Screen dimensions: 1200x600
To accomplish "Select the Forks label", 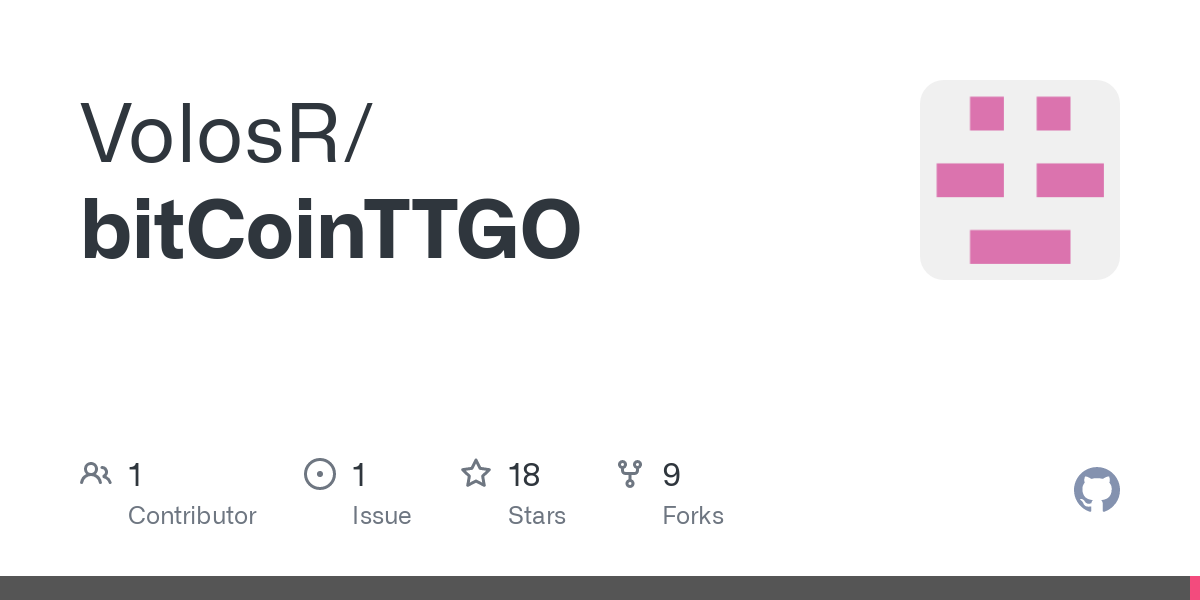I will tap(692, 516).
